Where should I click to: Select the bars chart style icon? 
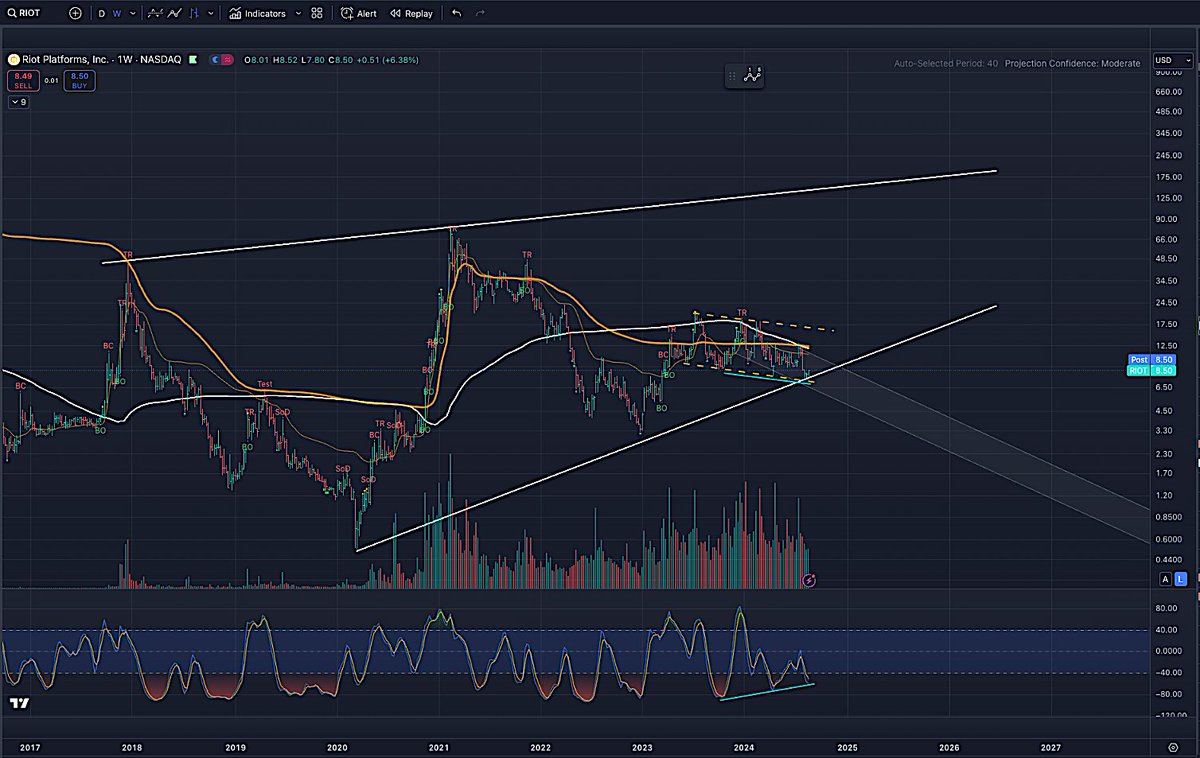tap(195, 14)
